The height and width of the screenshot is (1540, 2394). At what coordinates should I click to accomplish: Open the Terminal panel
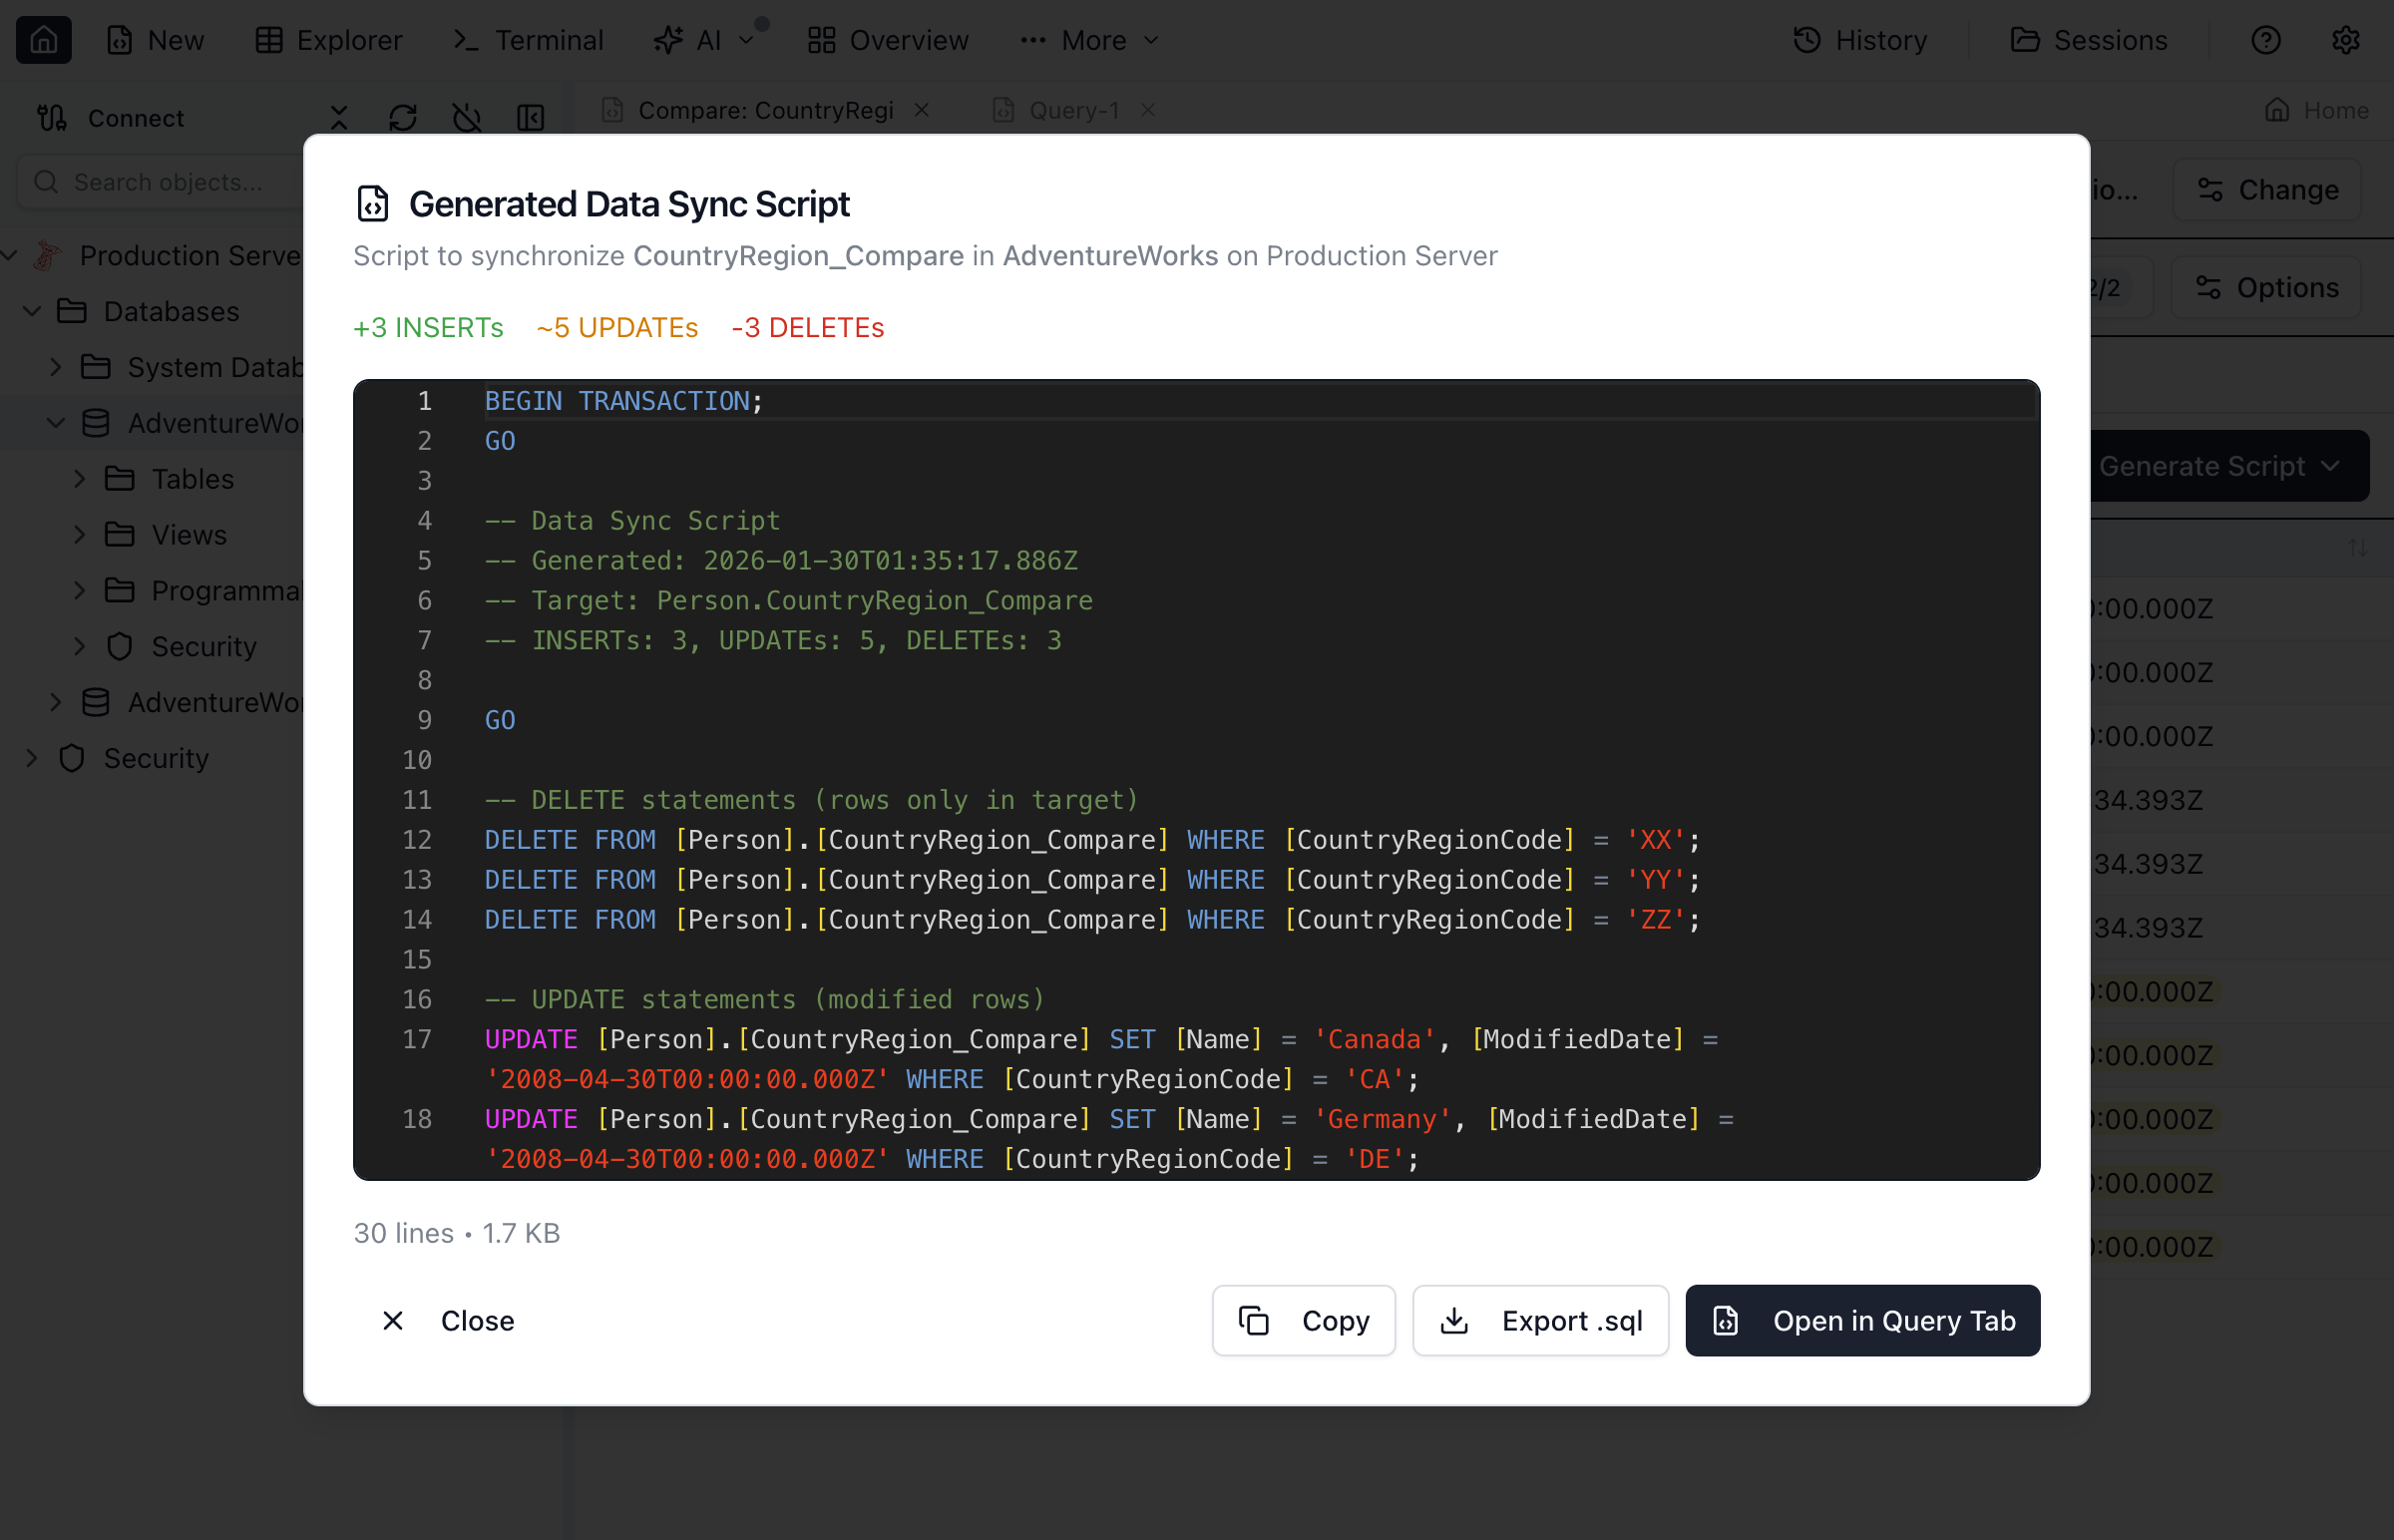(x=527, y=40)
